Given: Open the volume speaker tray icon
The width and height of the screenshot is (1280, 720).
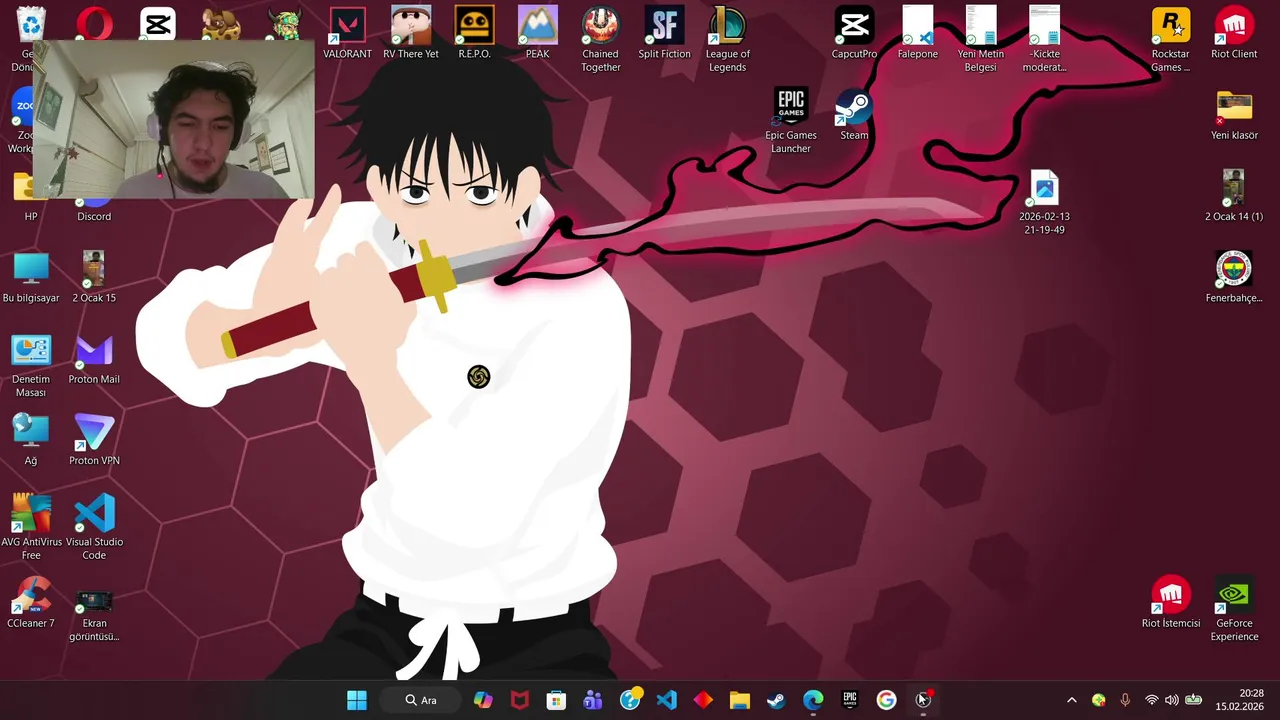Looking at the screenshot, I should point(1172,700).
